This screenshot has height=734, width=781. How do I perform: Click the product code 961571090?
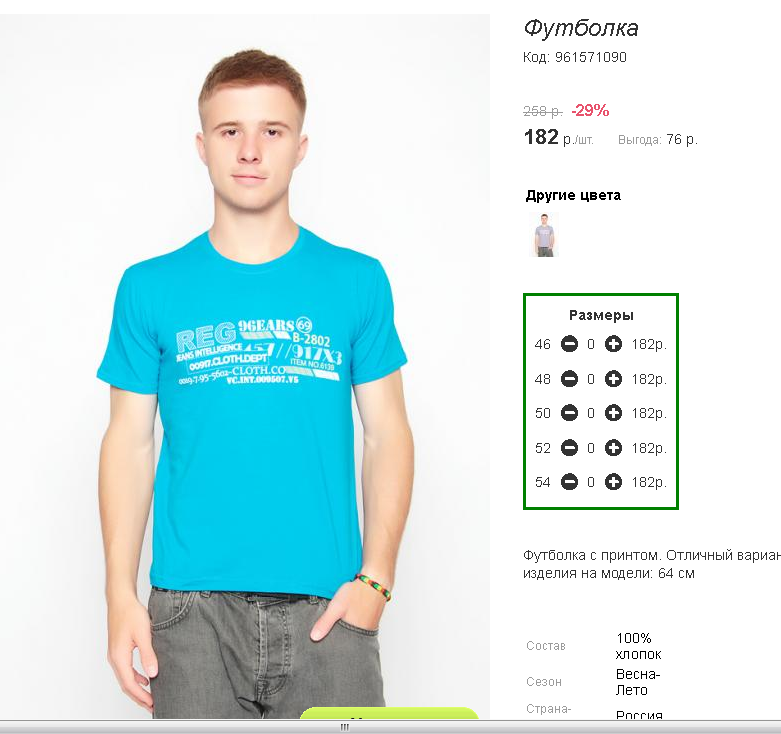click(591, 57)
